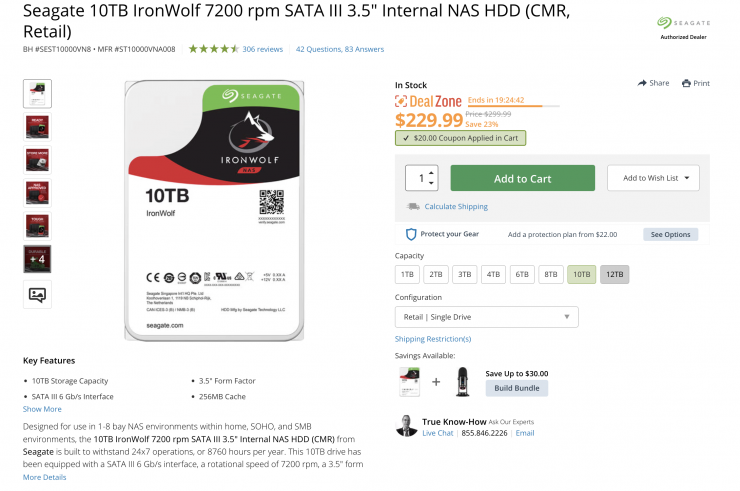Click the Build Bundle button

tap(517, 388)
